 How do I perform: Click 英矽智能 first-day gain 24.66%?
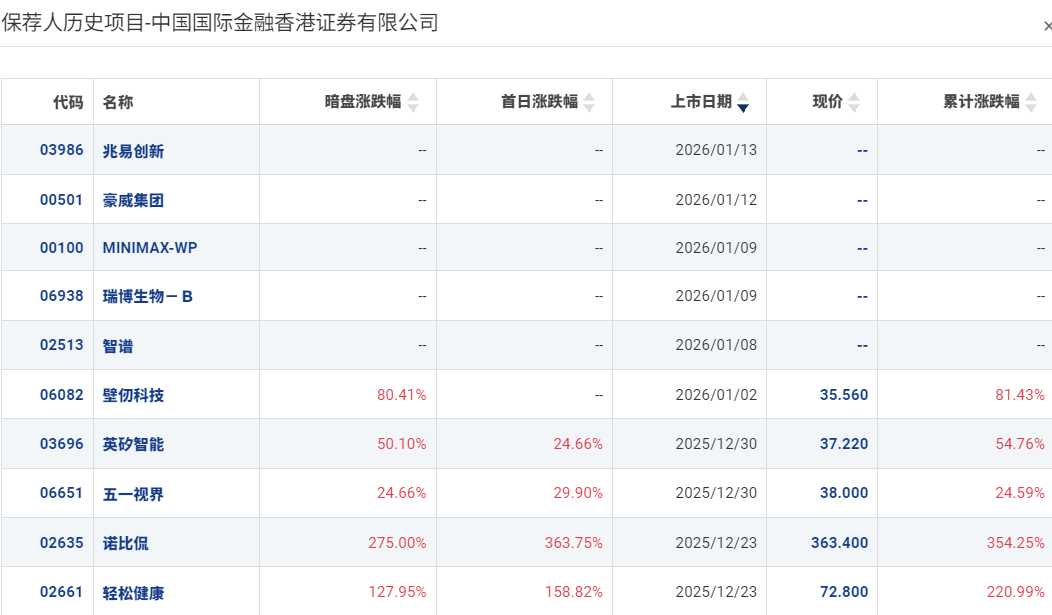pos(578,443)
